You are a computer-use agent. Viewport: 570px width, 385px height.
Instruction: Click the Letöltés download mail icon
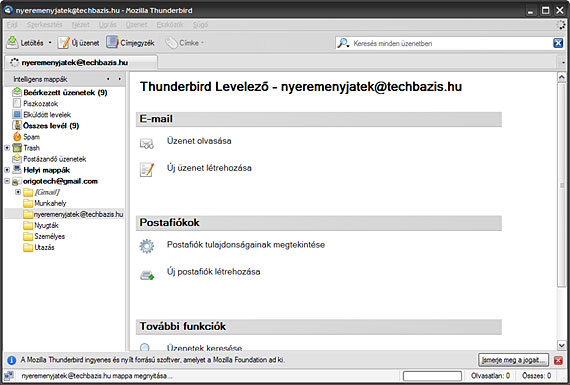pyautogui.click(x=12, y=43)
